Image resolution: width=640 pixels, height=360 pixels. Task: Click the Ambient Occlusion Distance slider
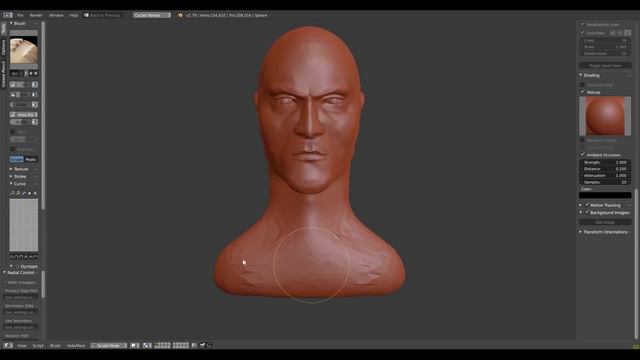[x=605, y=169]
